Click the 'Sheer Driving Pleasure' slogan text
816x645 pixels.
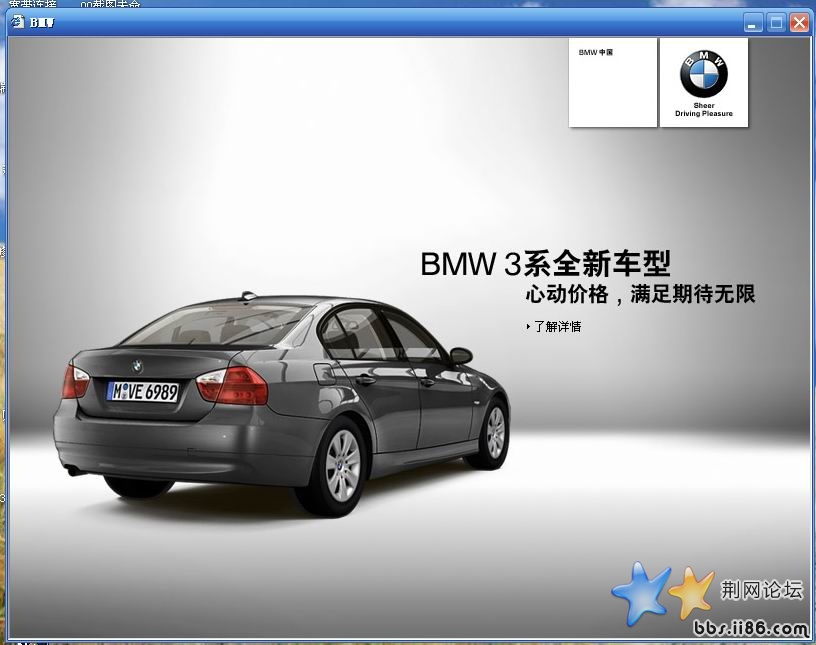click(x=703, y=110)
